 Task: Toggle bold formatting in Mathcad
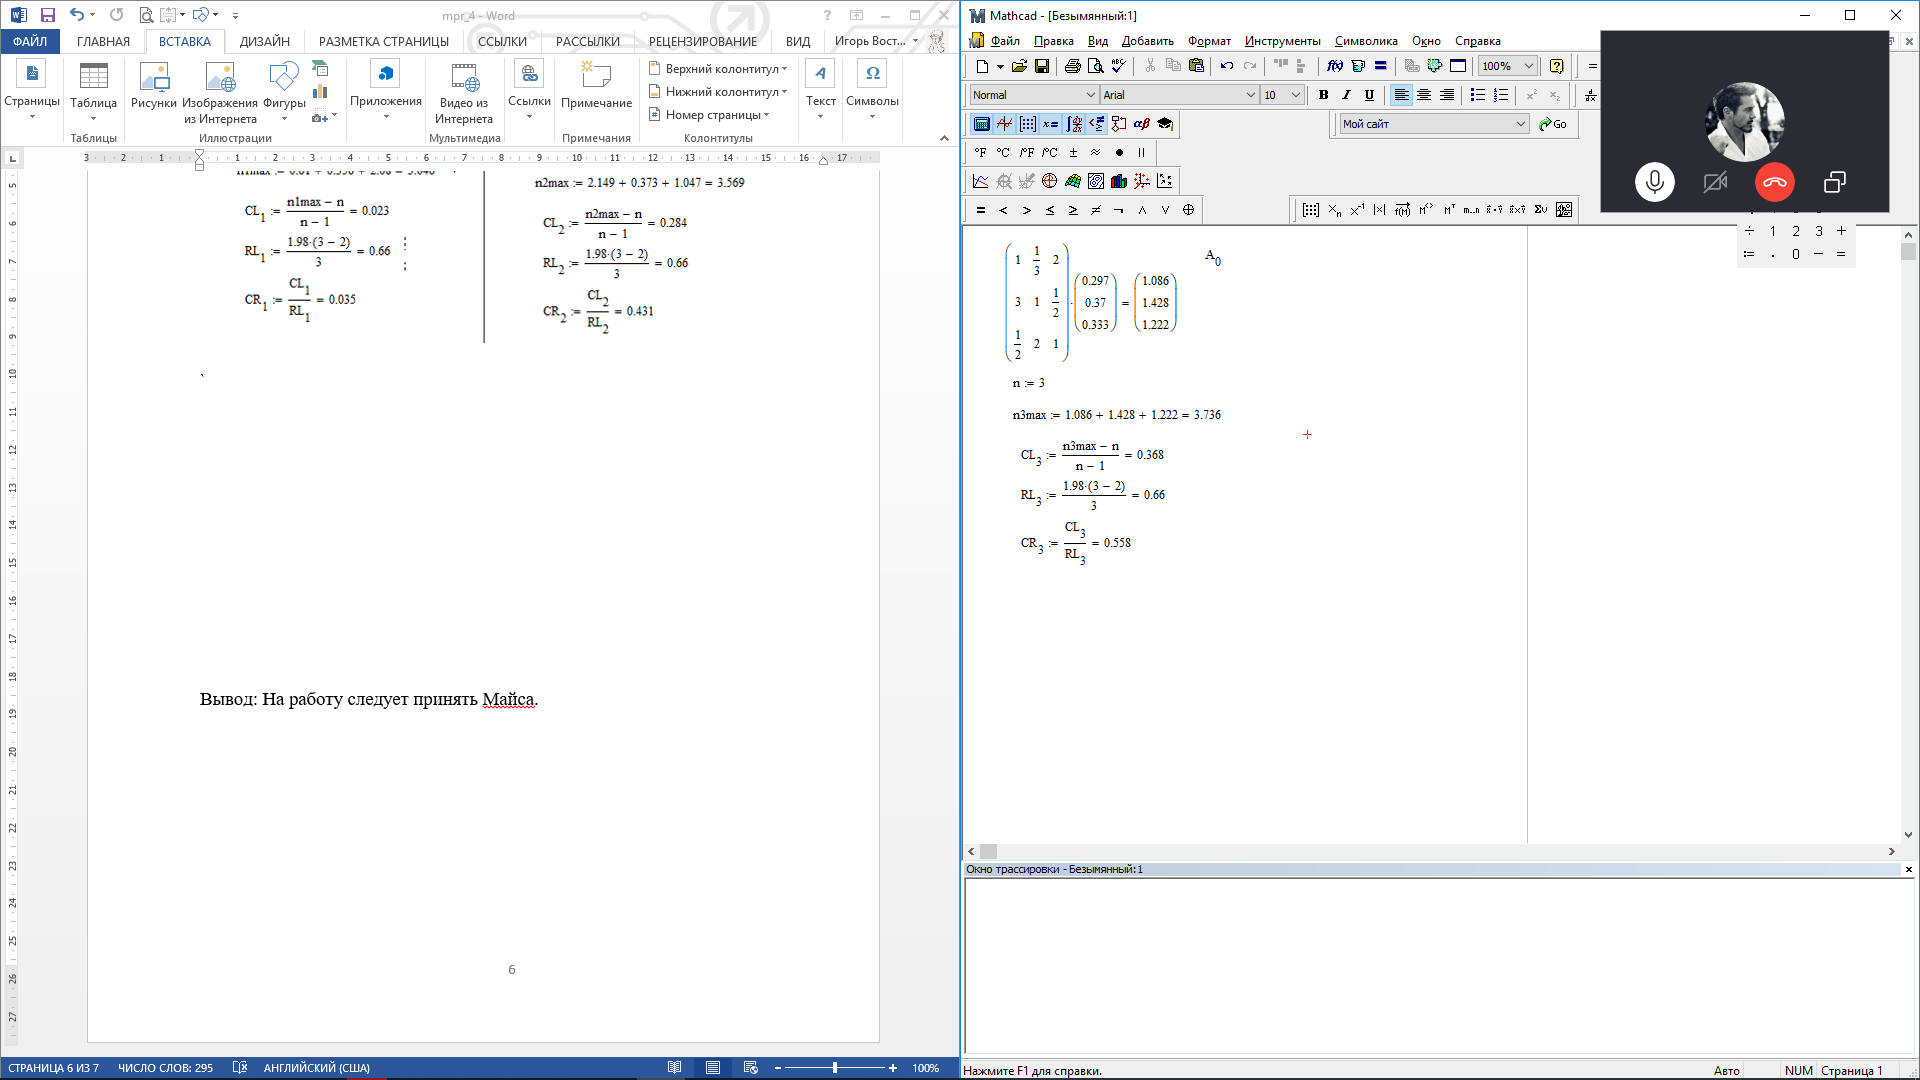coord(1323,95)
